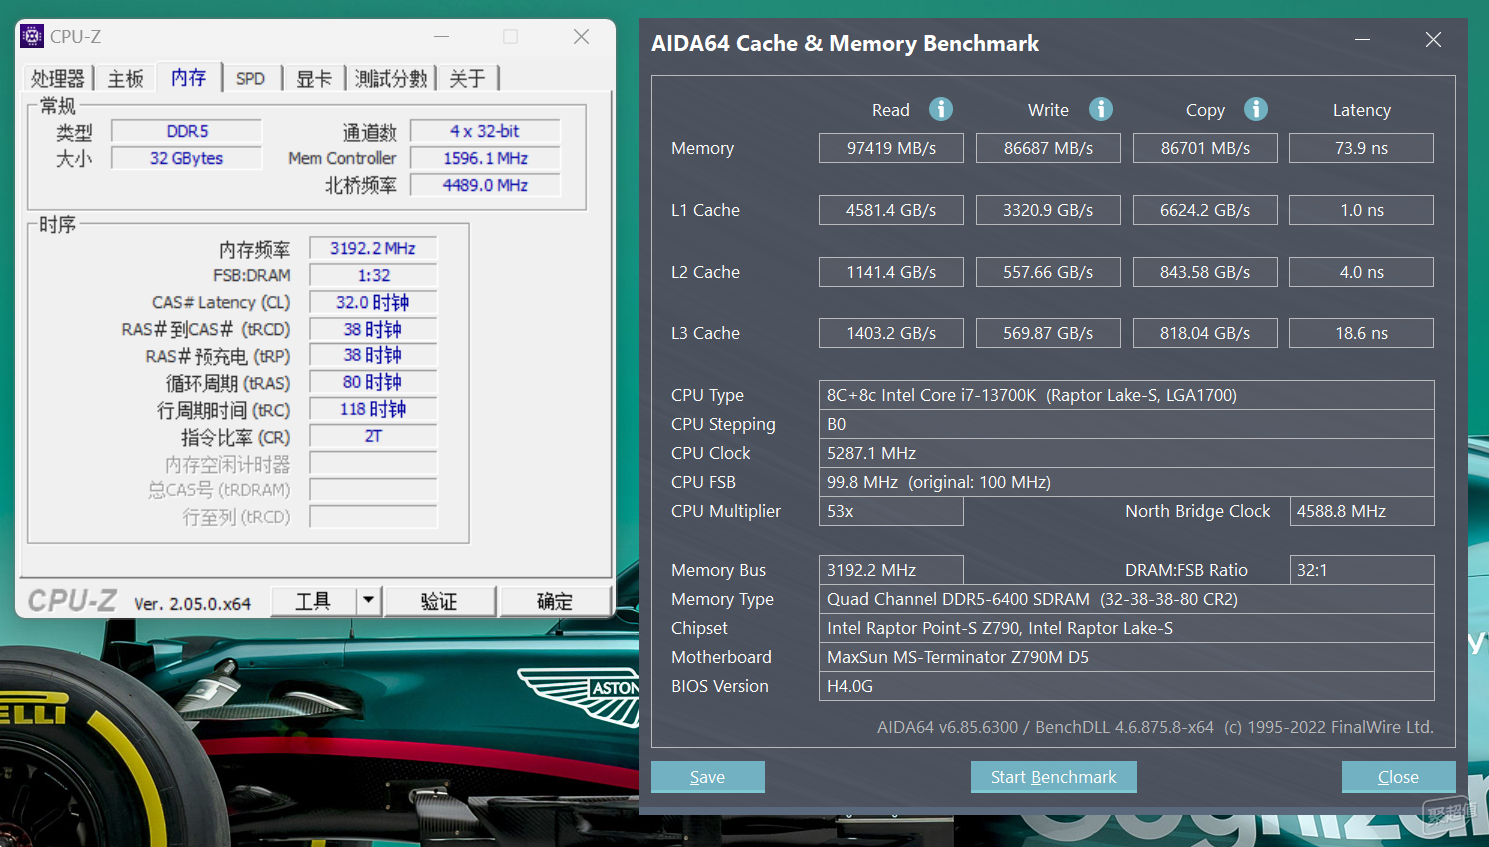Minimize the CPU-Z window
Image resolution: width=1489 pixels, height=847 pixels.
[441, 37]
